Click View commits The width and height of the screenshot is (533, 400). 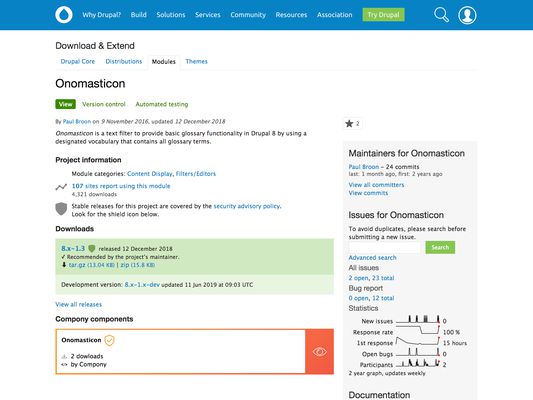(368, 193)
